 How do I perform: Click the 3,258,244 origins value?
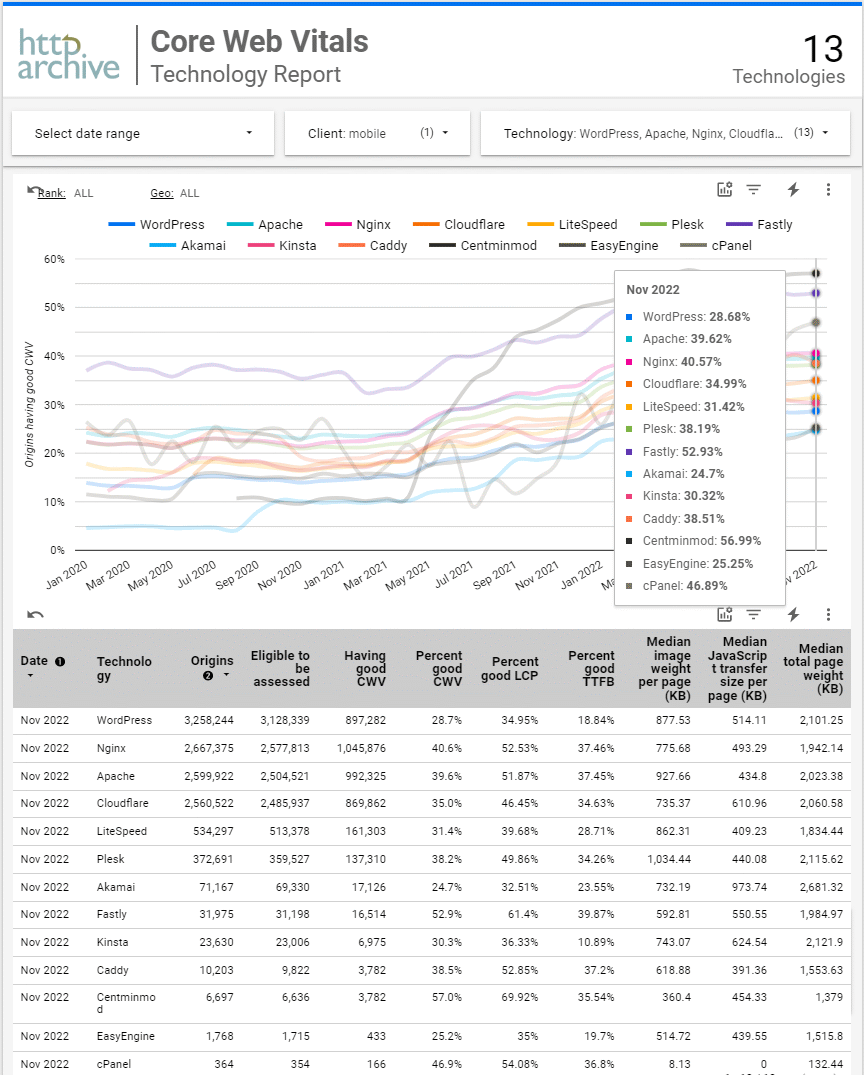(208, 720)
